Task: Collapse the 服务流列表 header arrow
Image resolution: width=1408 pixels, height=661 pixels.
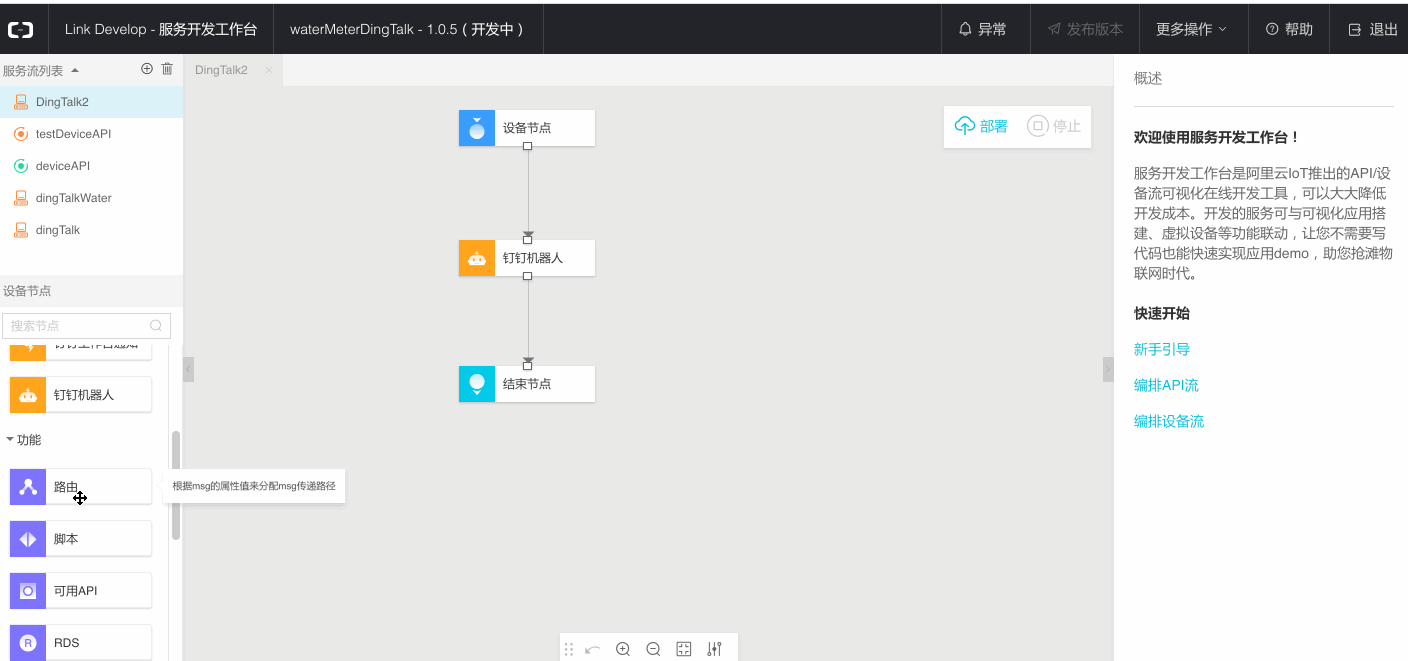Action: tap(75, 71)
